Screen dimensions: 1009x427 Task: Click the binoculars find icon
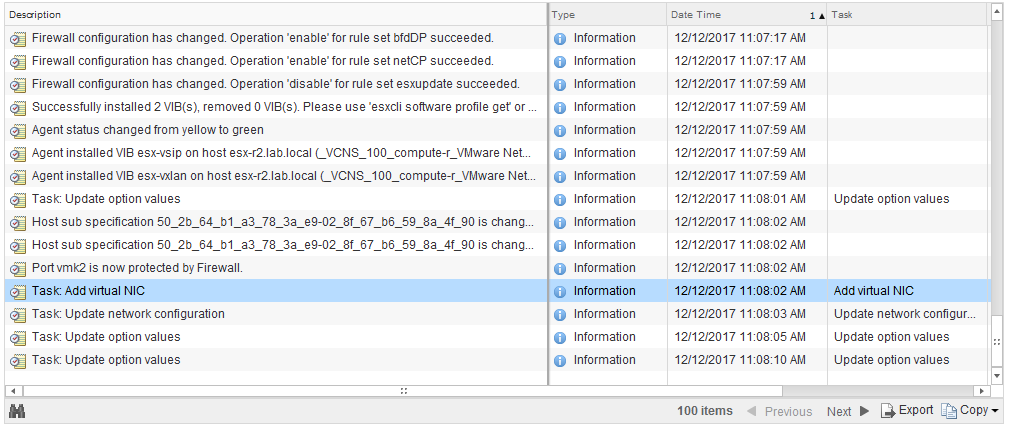[17, 411]
